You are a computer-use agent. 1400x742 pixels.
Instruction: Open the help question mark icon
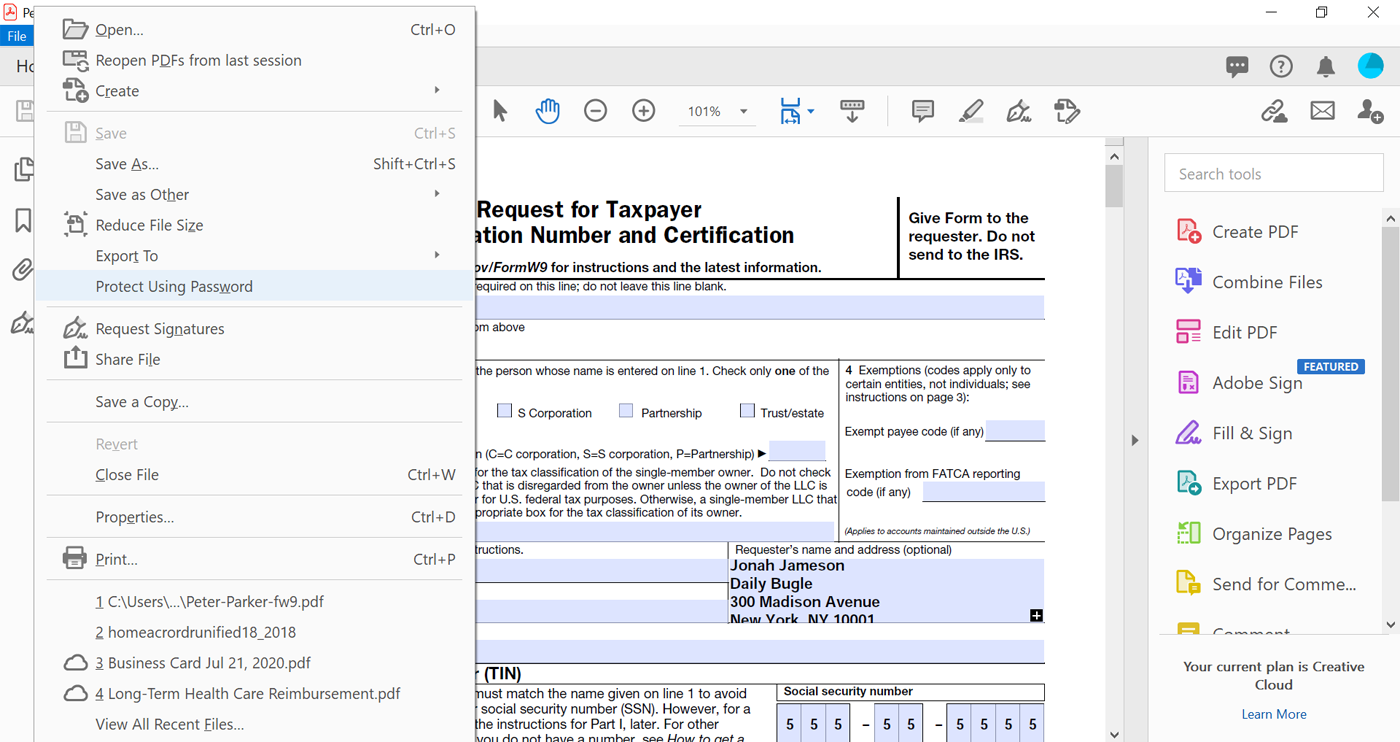(x=1281, y=67)
